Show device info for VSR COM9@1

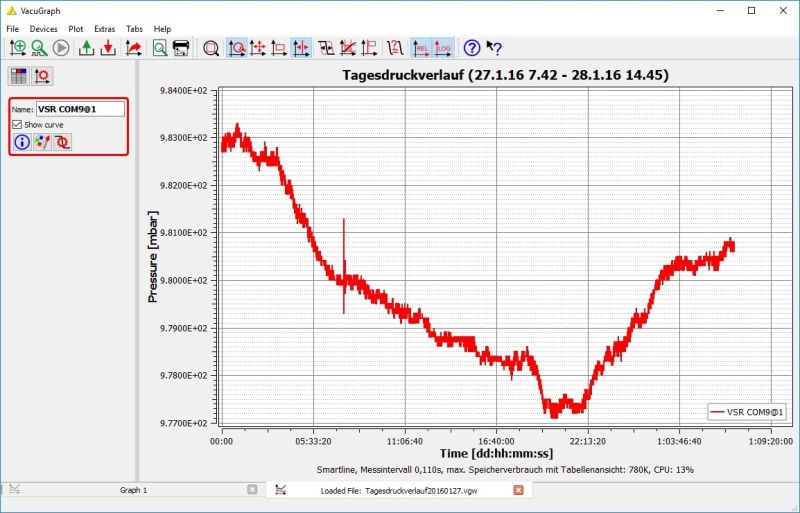22,142
